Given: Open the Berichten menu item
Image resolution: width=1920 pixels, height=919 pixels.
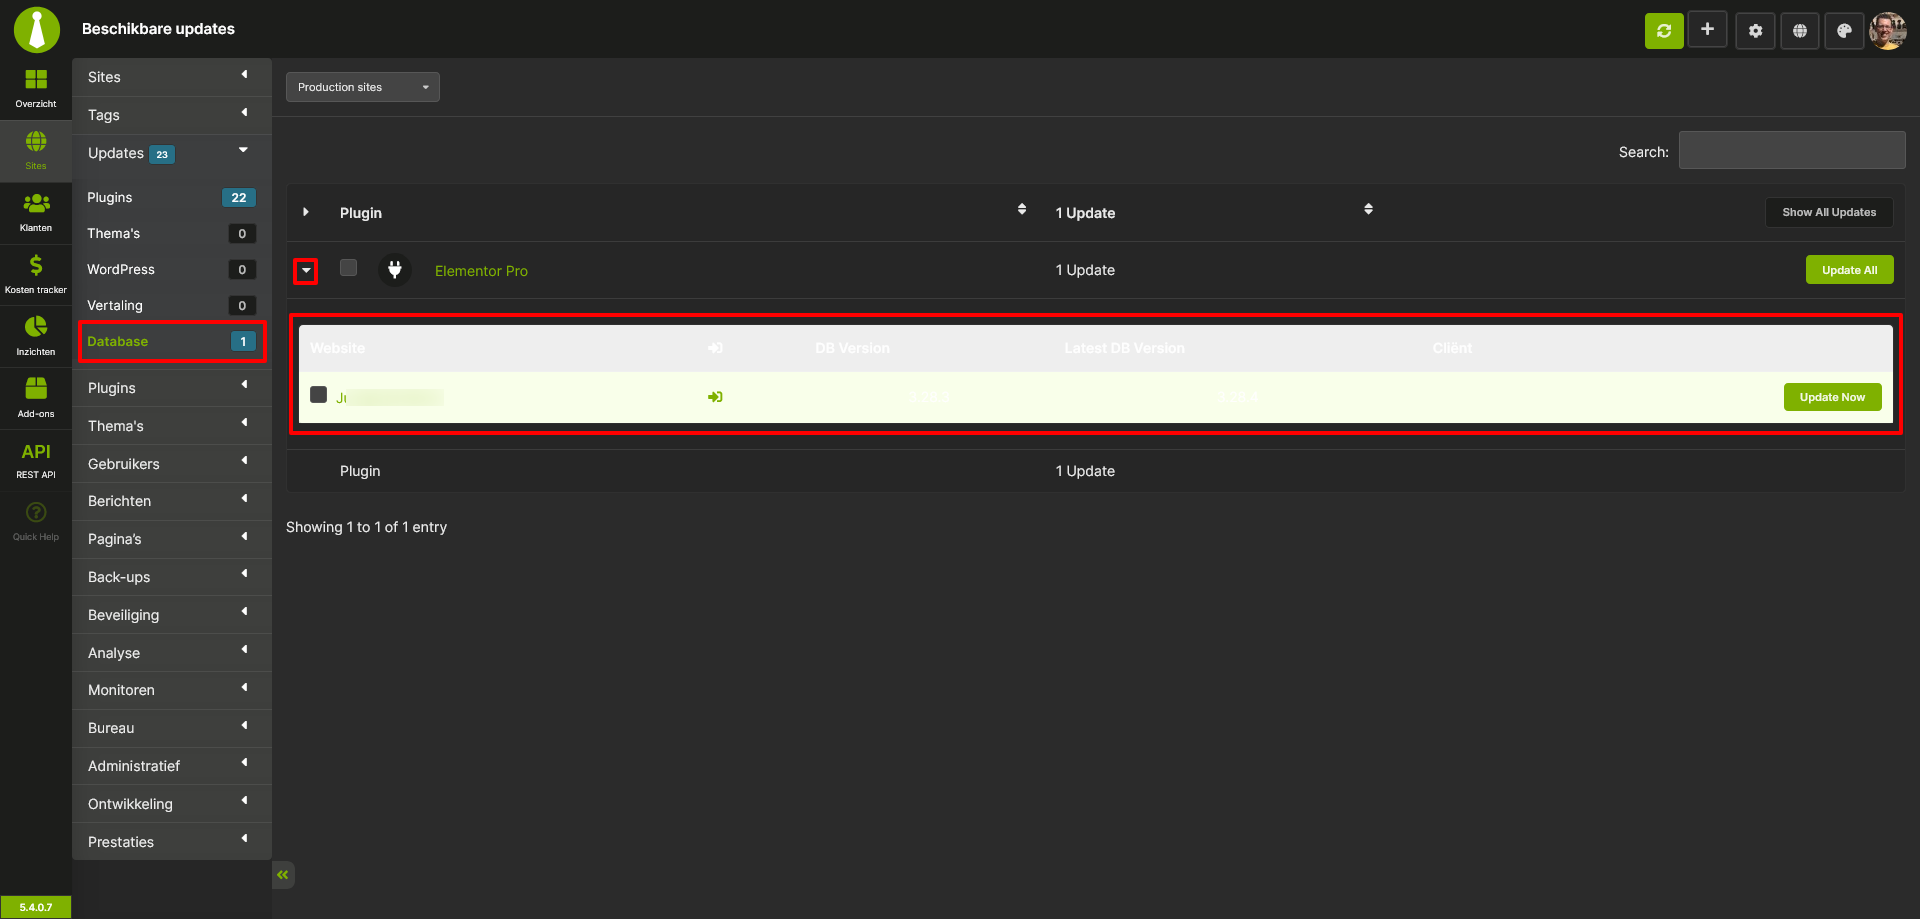Looking at the screenshot, I should click(172, 501).
